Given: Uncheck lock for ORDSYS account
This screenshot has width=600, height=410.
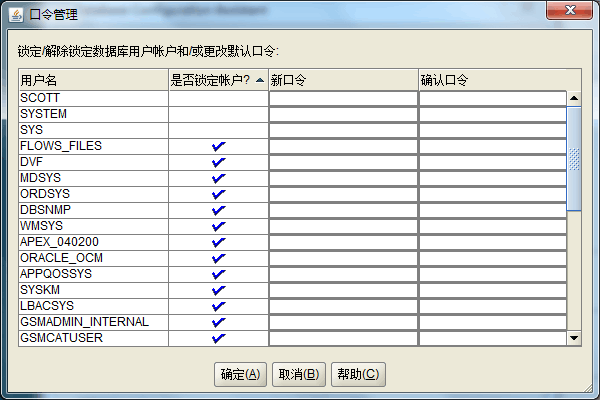Looking at the screenshot, I should pyautogui.click(x=218, y=194).
